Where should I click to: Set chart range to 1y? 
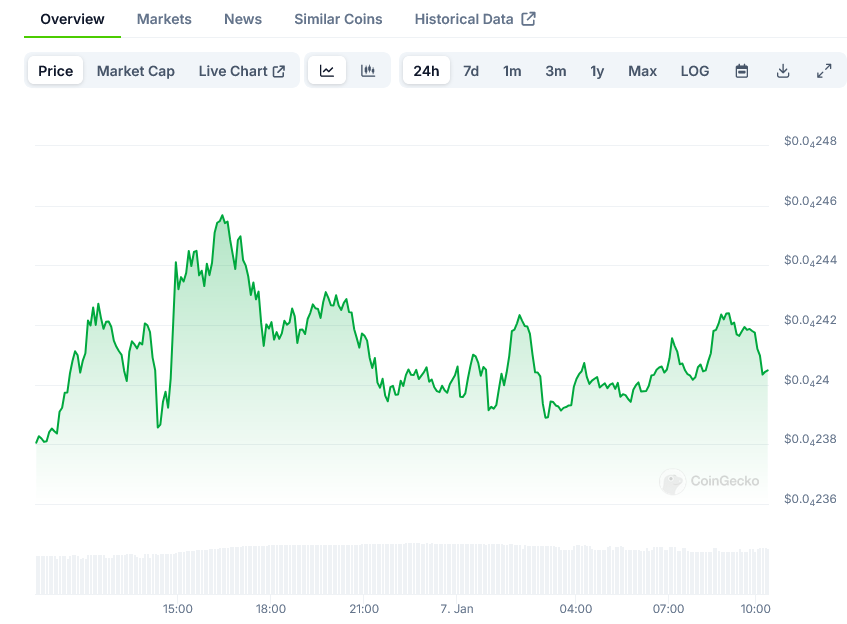click(x=597, y=71)
